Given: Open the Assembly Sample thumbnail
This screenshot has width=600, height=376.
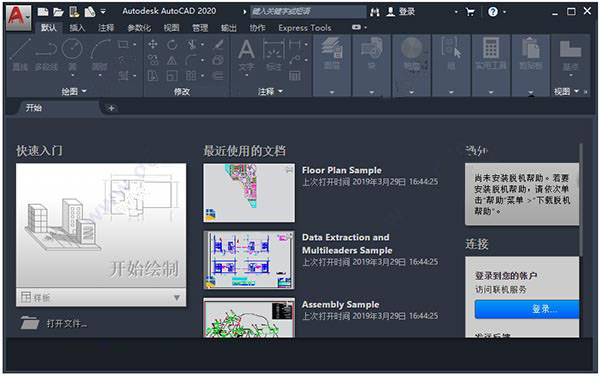Looking at the screenshot, I should pos(249,317).
